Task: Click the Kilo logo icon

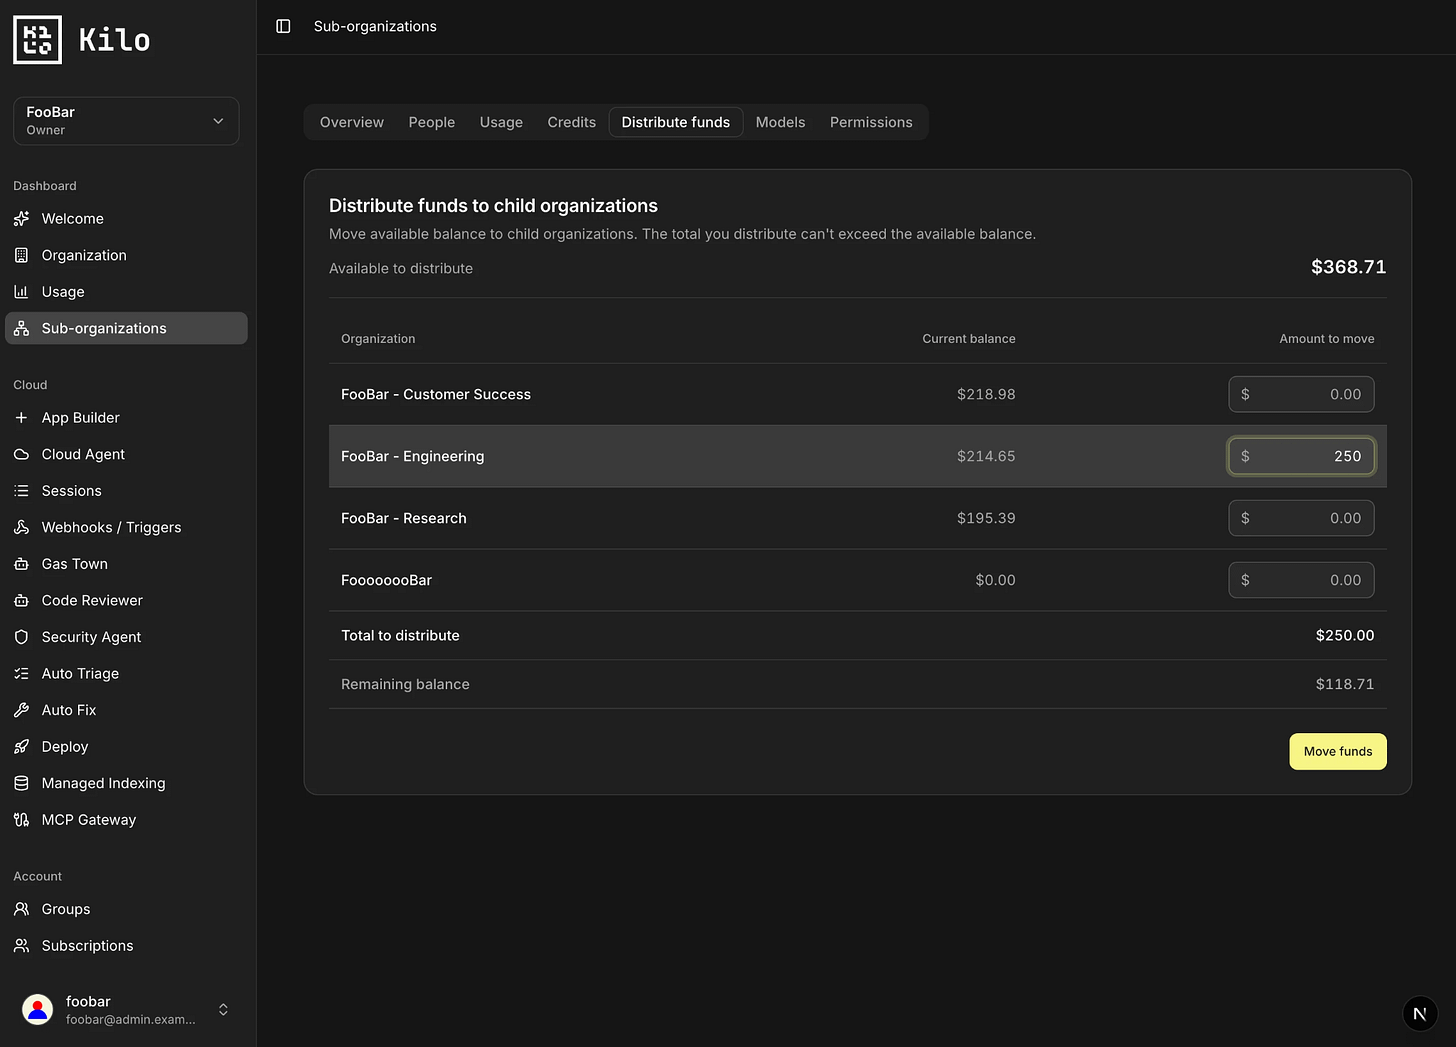Action: [x=38, y=40]
